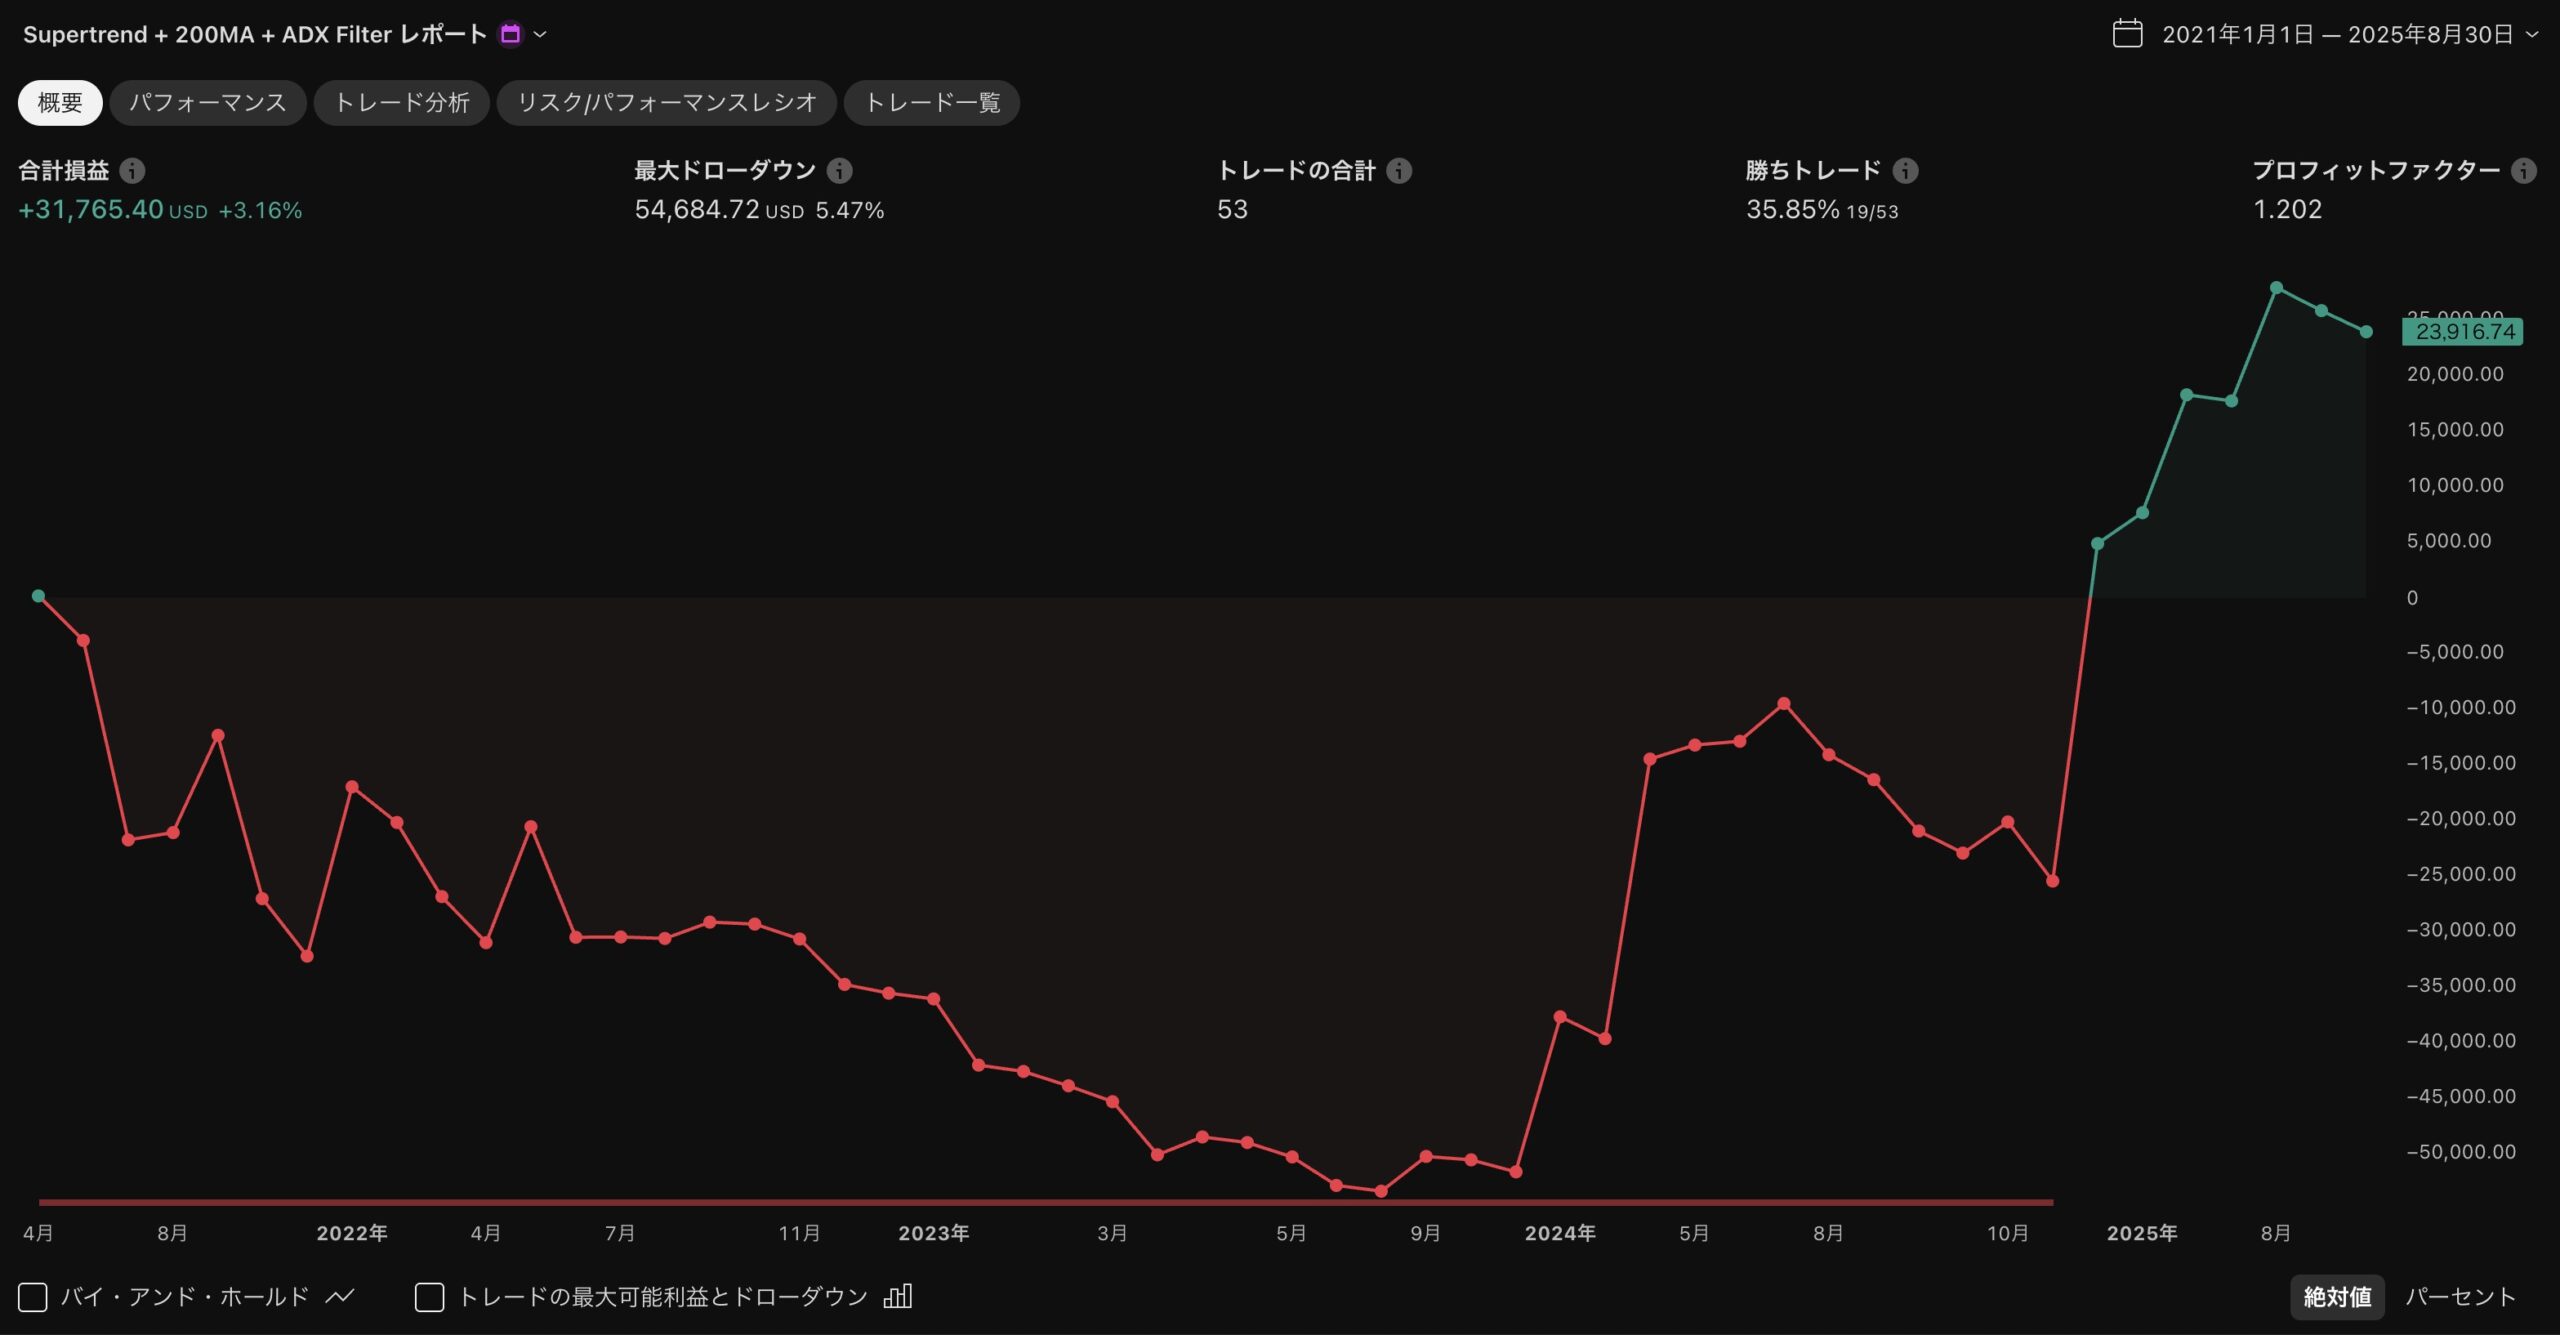Select 絶対値 display mode

tap(2337, 1297)
